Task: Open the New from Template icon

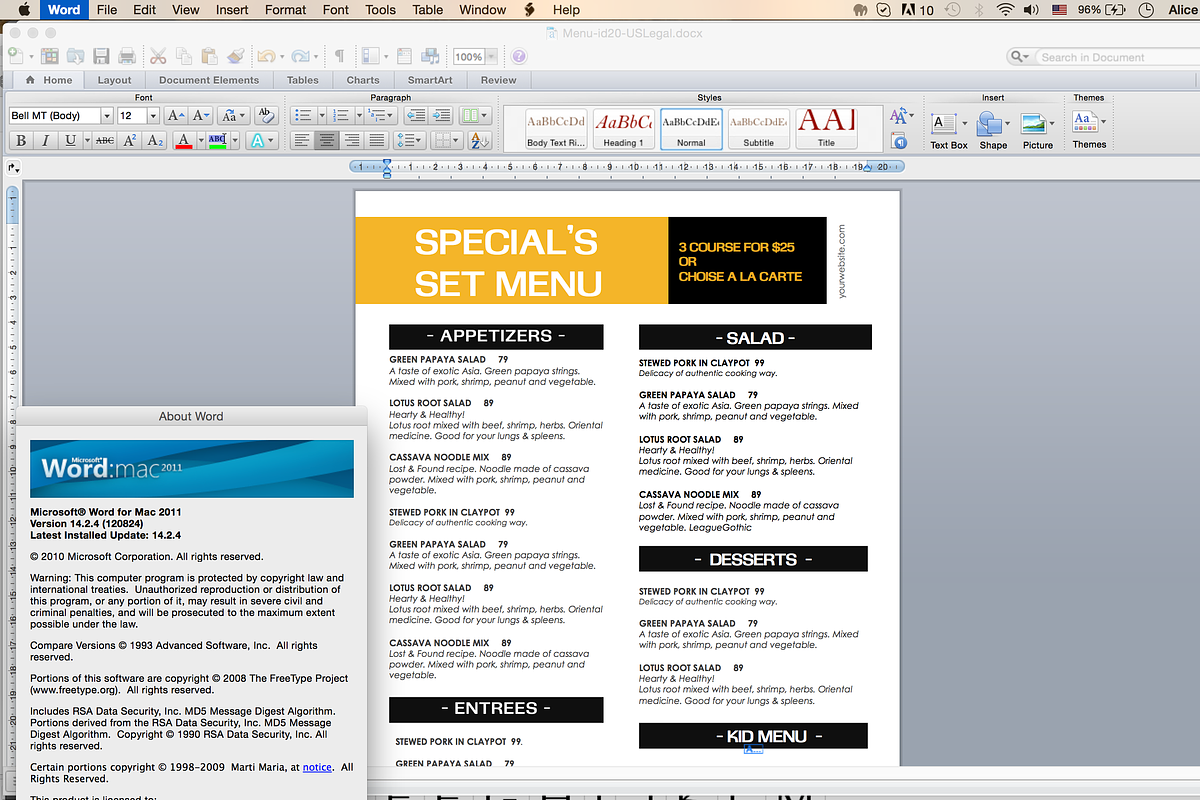Action: point(49,57)
